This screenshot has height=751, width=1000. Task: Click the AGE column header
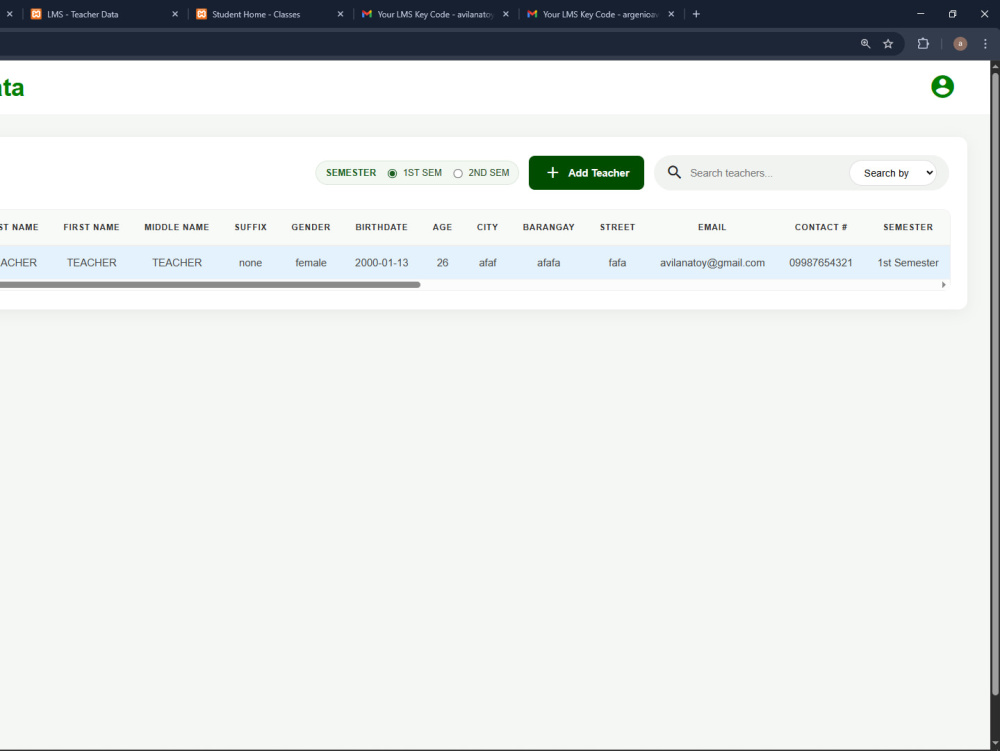coord(442,227)
